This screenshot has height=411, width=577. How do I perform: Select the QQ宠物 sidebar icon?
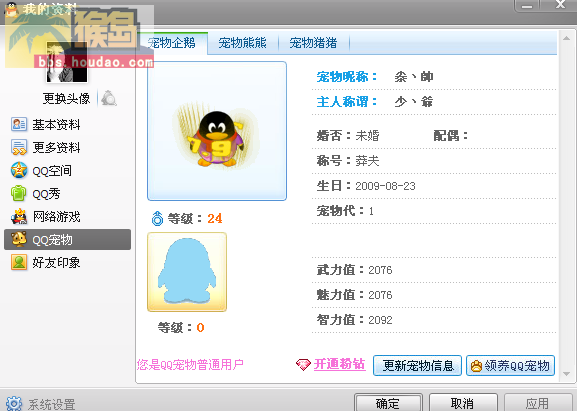[x=19, y=239]
